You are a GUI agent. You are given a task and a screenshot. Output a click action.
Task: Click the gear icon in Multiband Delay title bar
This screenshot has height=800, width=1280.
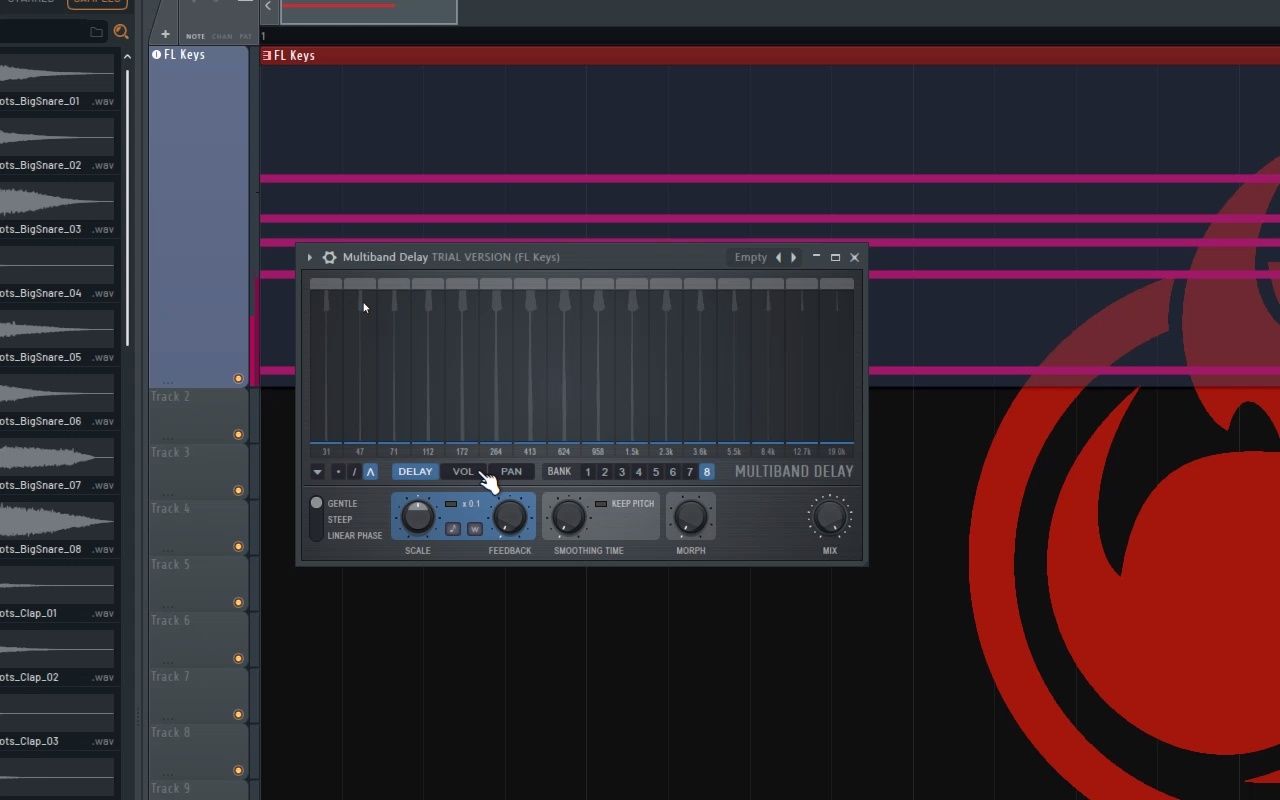[x=329, y=257]
